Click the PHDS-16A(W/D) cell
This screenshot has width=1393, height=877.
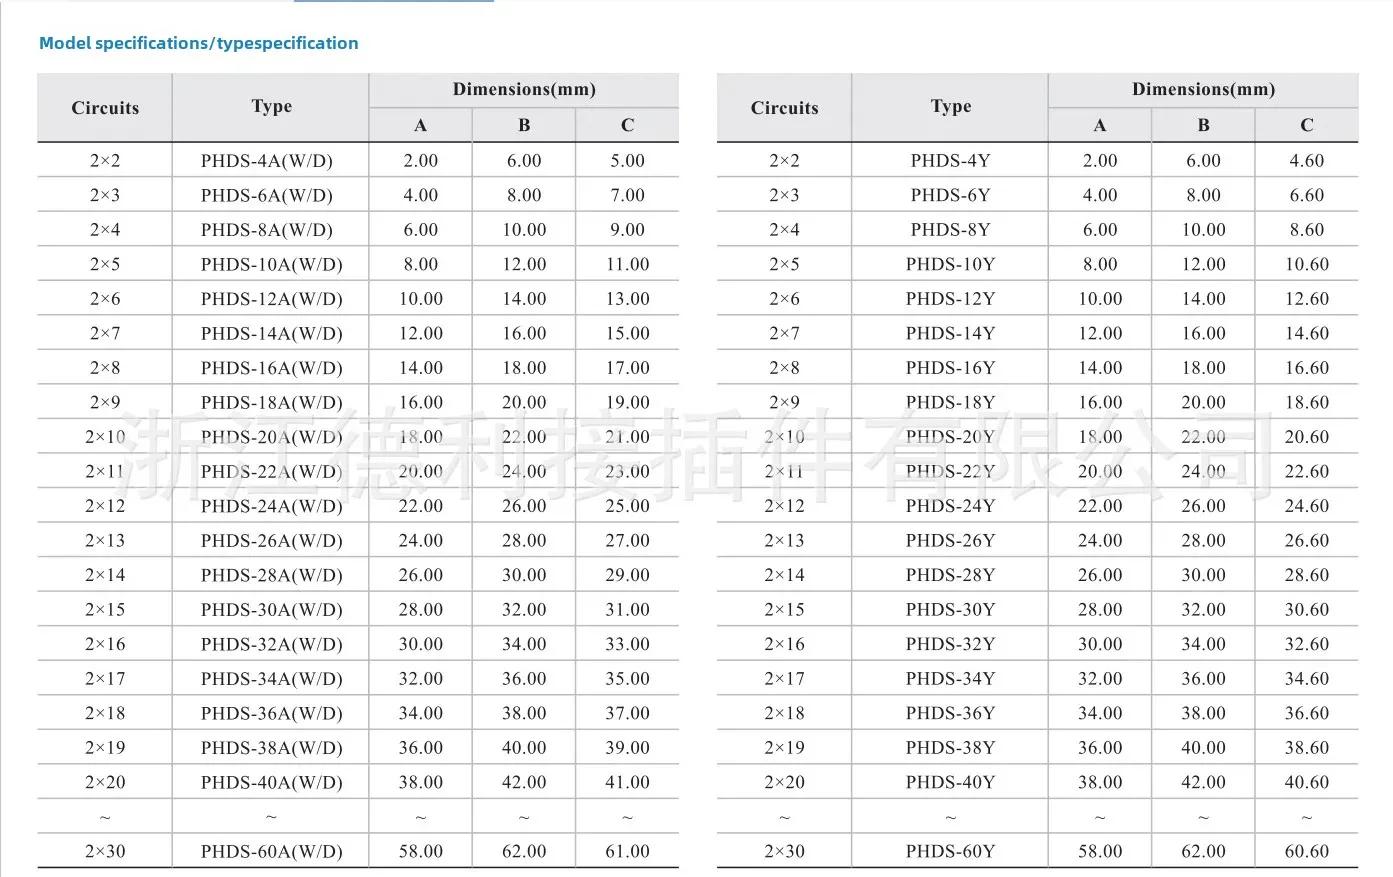271,368
